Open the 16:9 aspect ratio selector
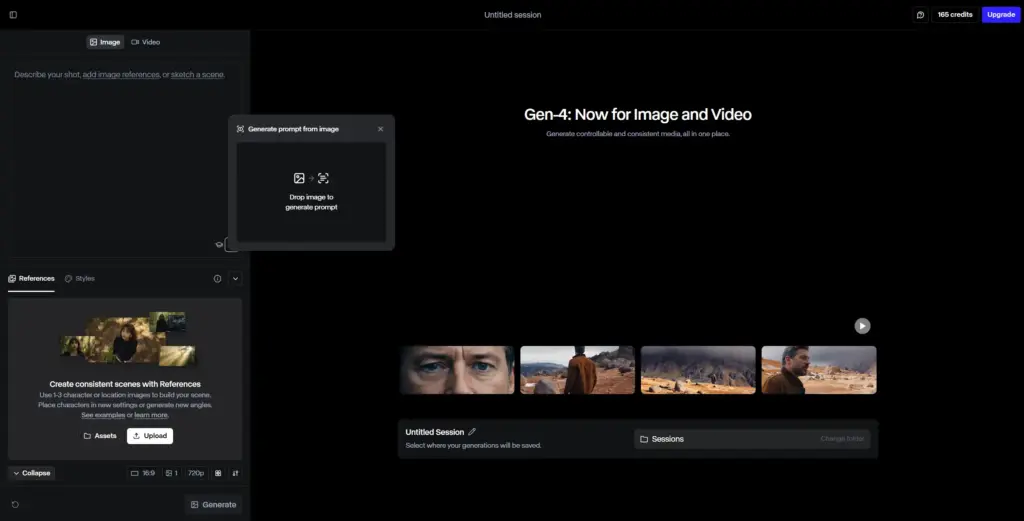The height and width of the screenshot is (521, 1024). (x=143, y=473)
